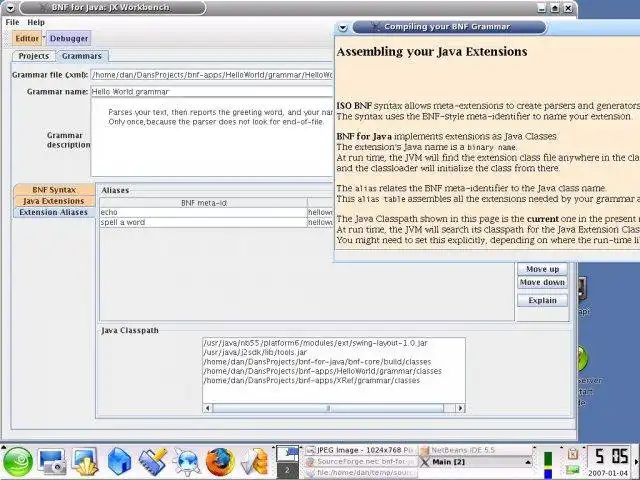The width and height of the screenshot is (640, 480).
Task: Click the BNF meta-id column header
Action: [x=204, y=203]
